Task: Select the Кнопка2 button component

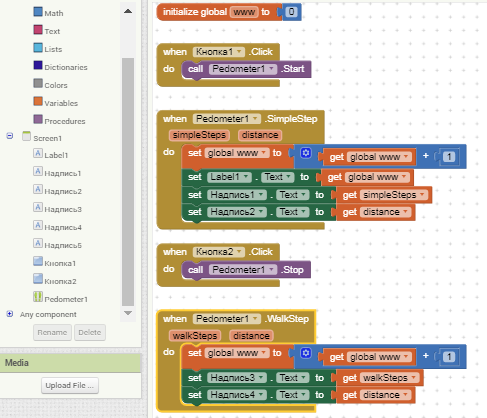Action: pyautogui.click(x=55, y=280)
